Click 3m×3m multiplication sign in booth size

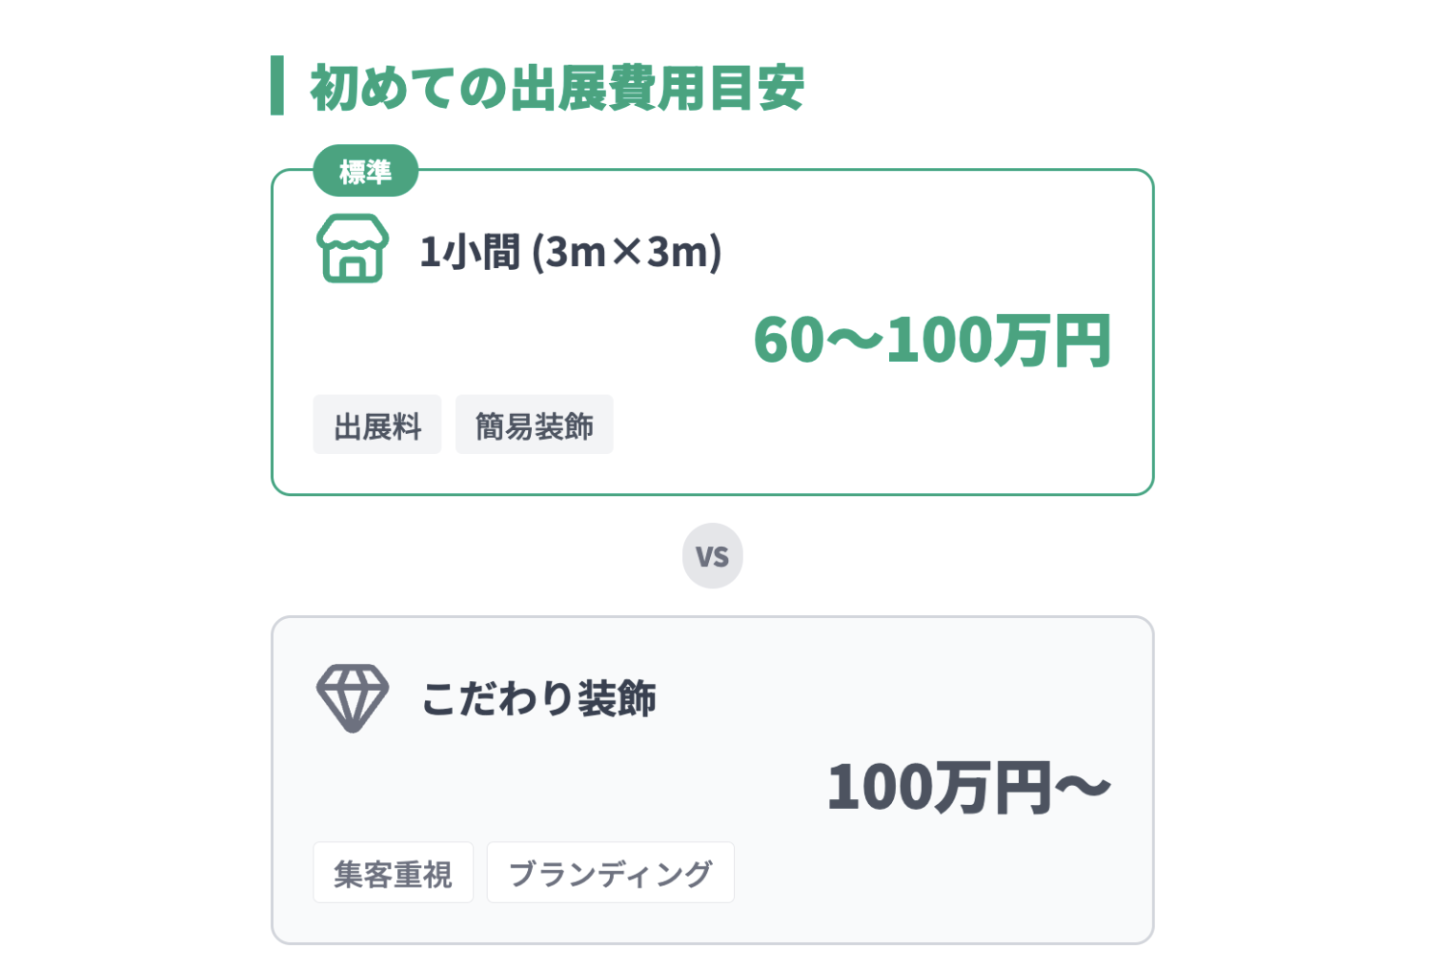tap(626, 252)
